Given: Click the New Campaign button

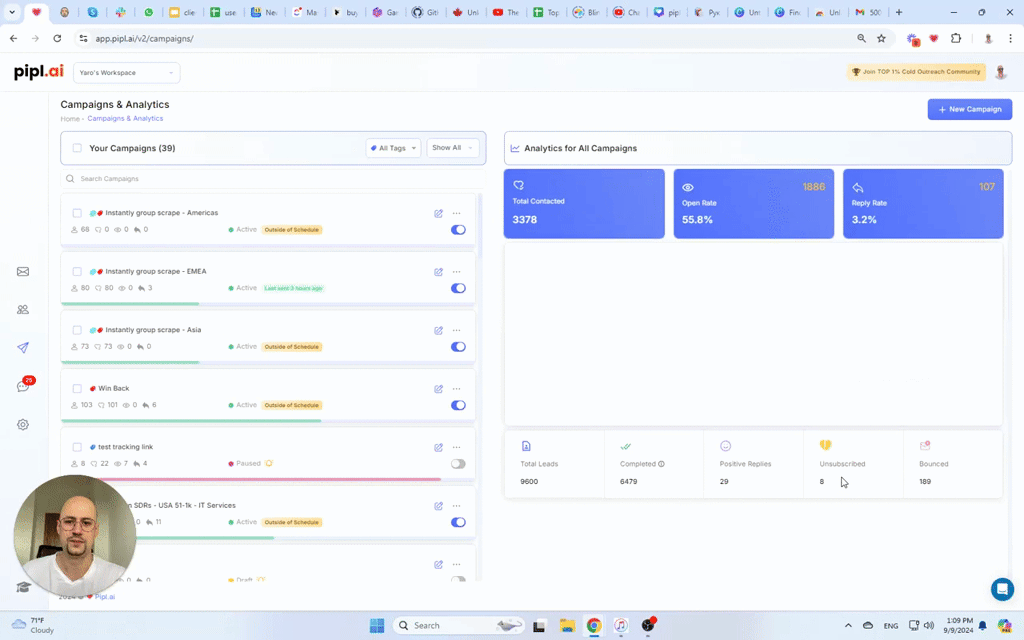Looking at the screenshot, I should click(969, 109).
